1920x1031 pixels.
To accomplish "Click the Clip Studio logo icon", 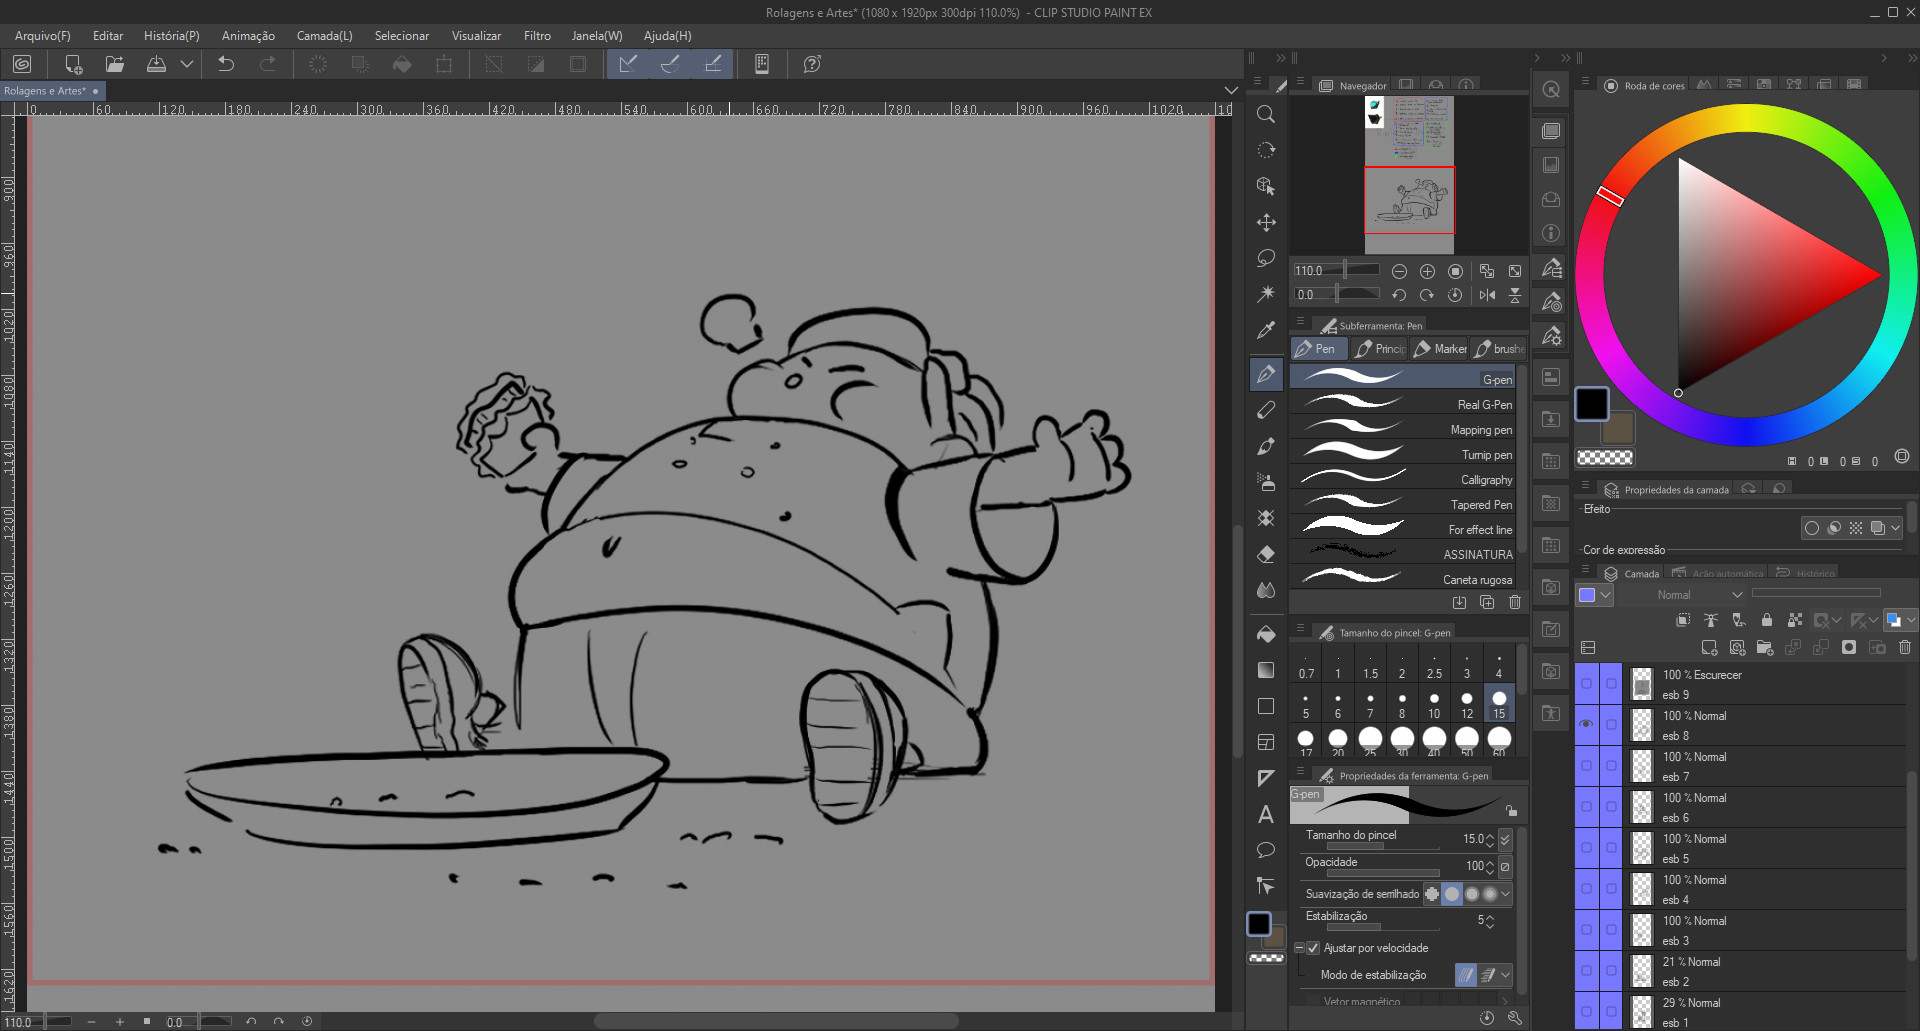I will (22, 64).
